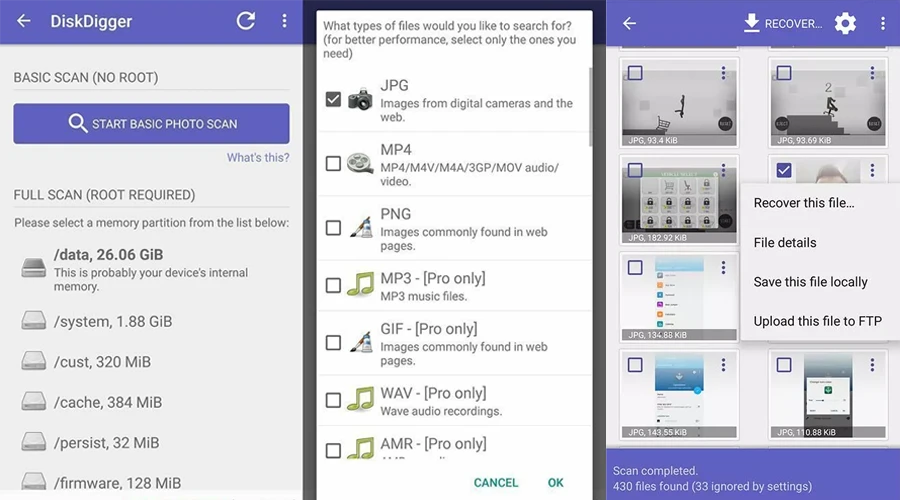
Task: Open the 110.88 KiB JPG thumbnail
Action: pyautogui.click(x=828, y=394)
